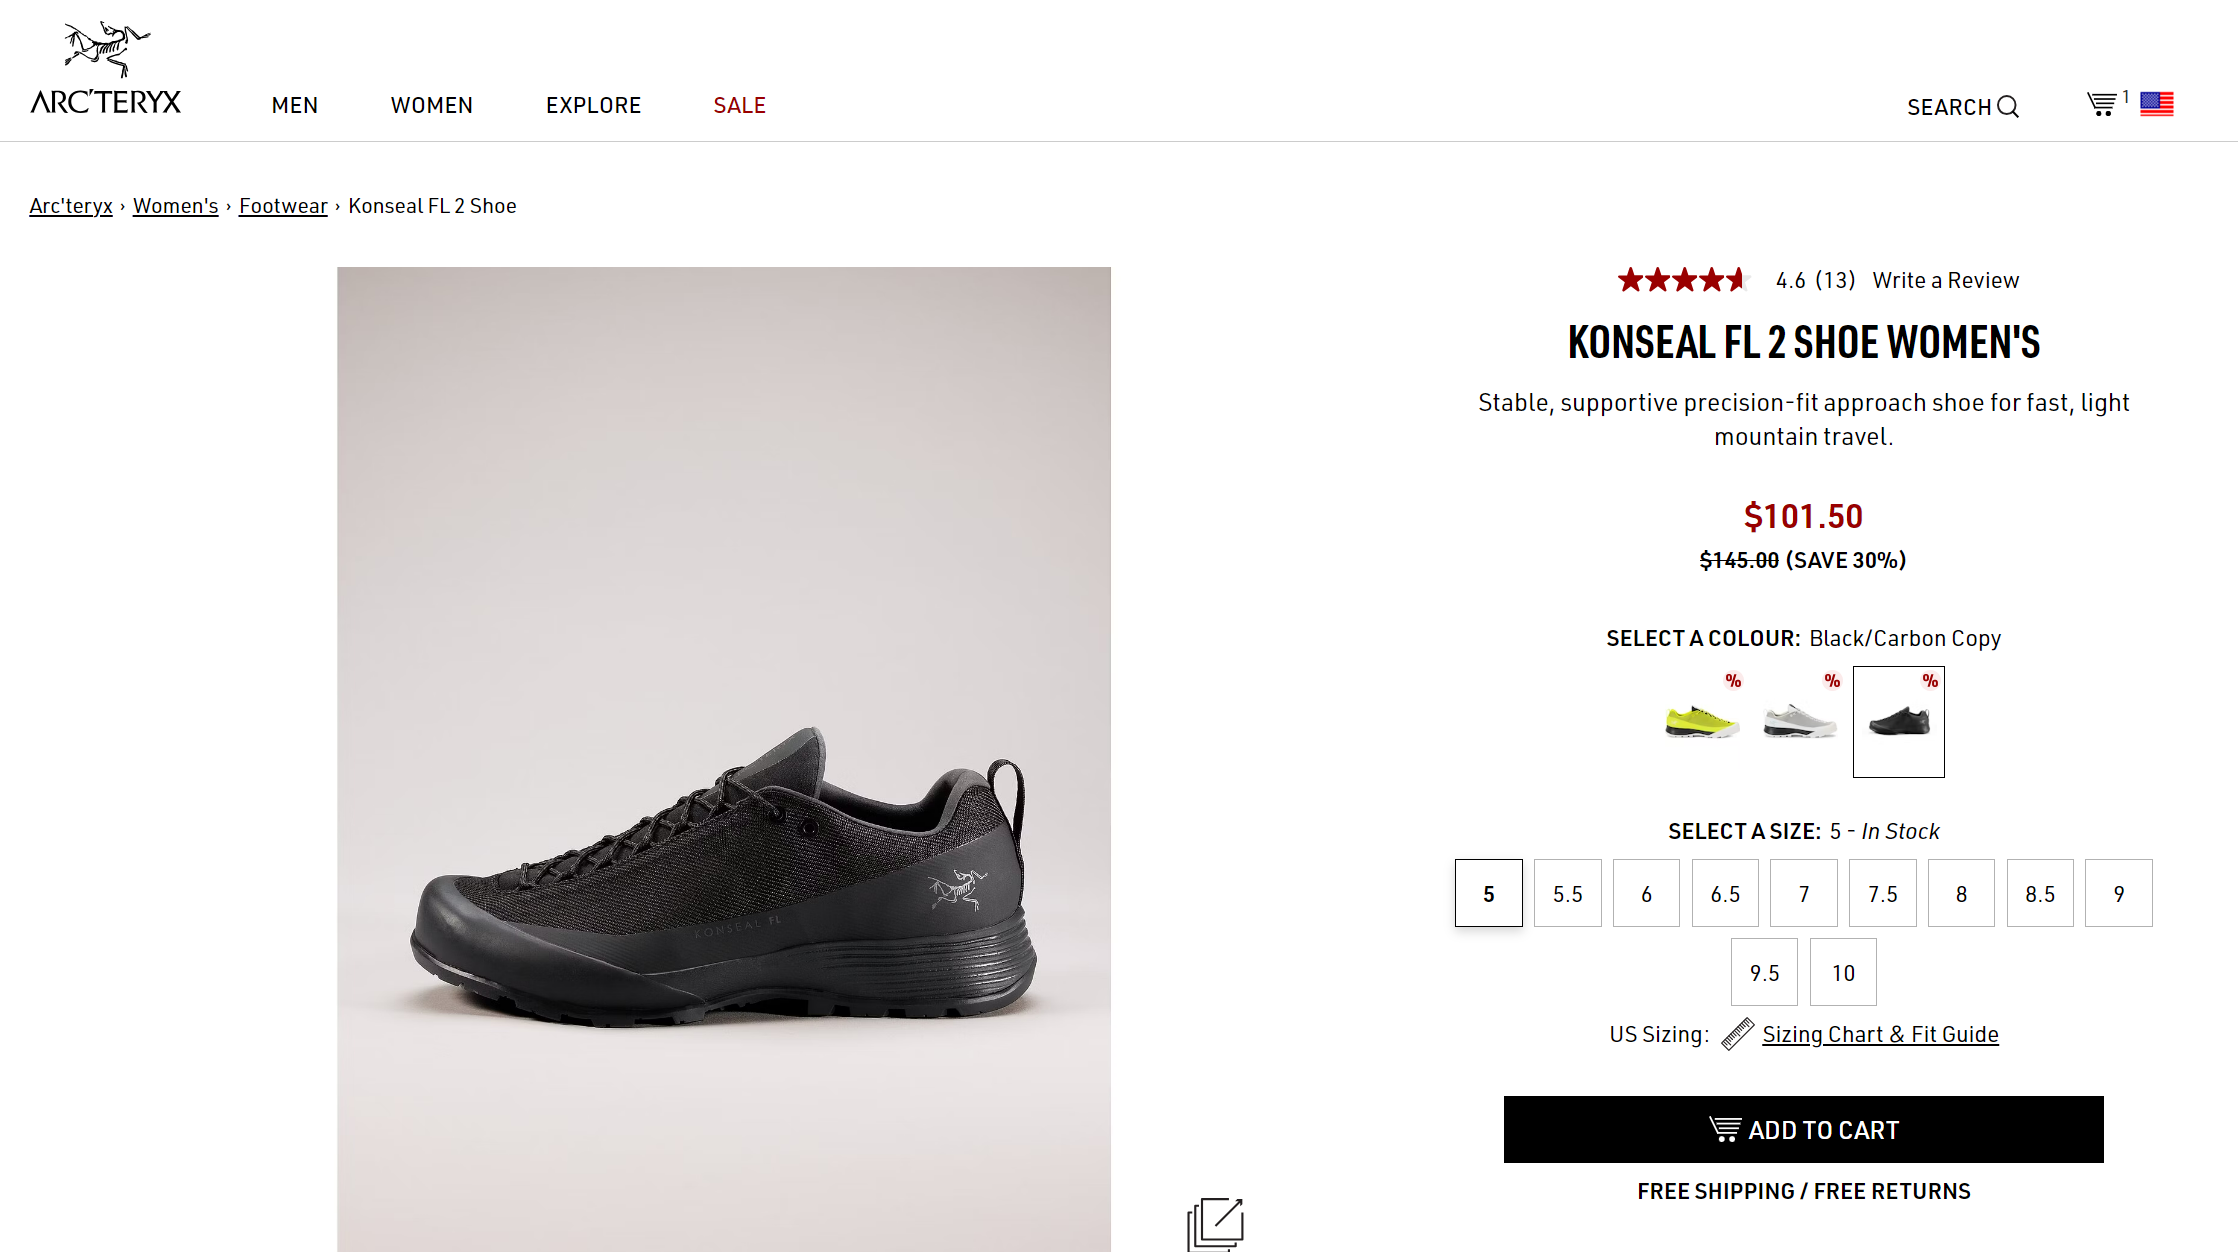Open Sizing Chart & Fit Guide link

[1880, 1034]
